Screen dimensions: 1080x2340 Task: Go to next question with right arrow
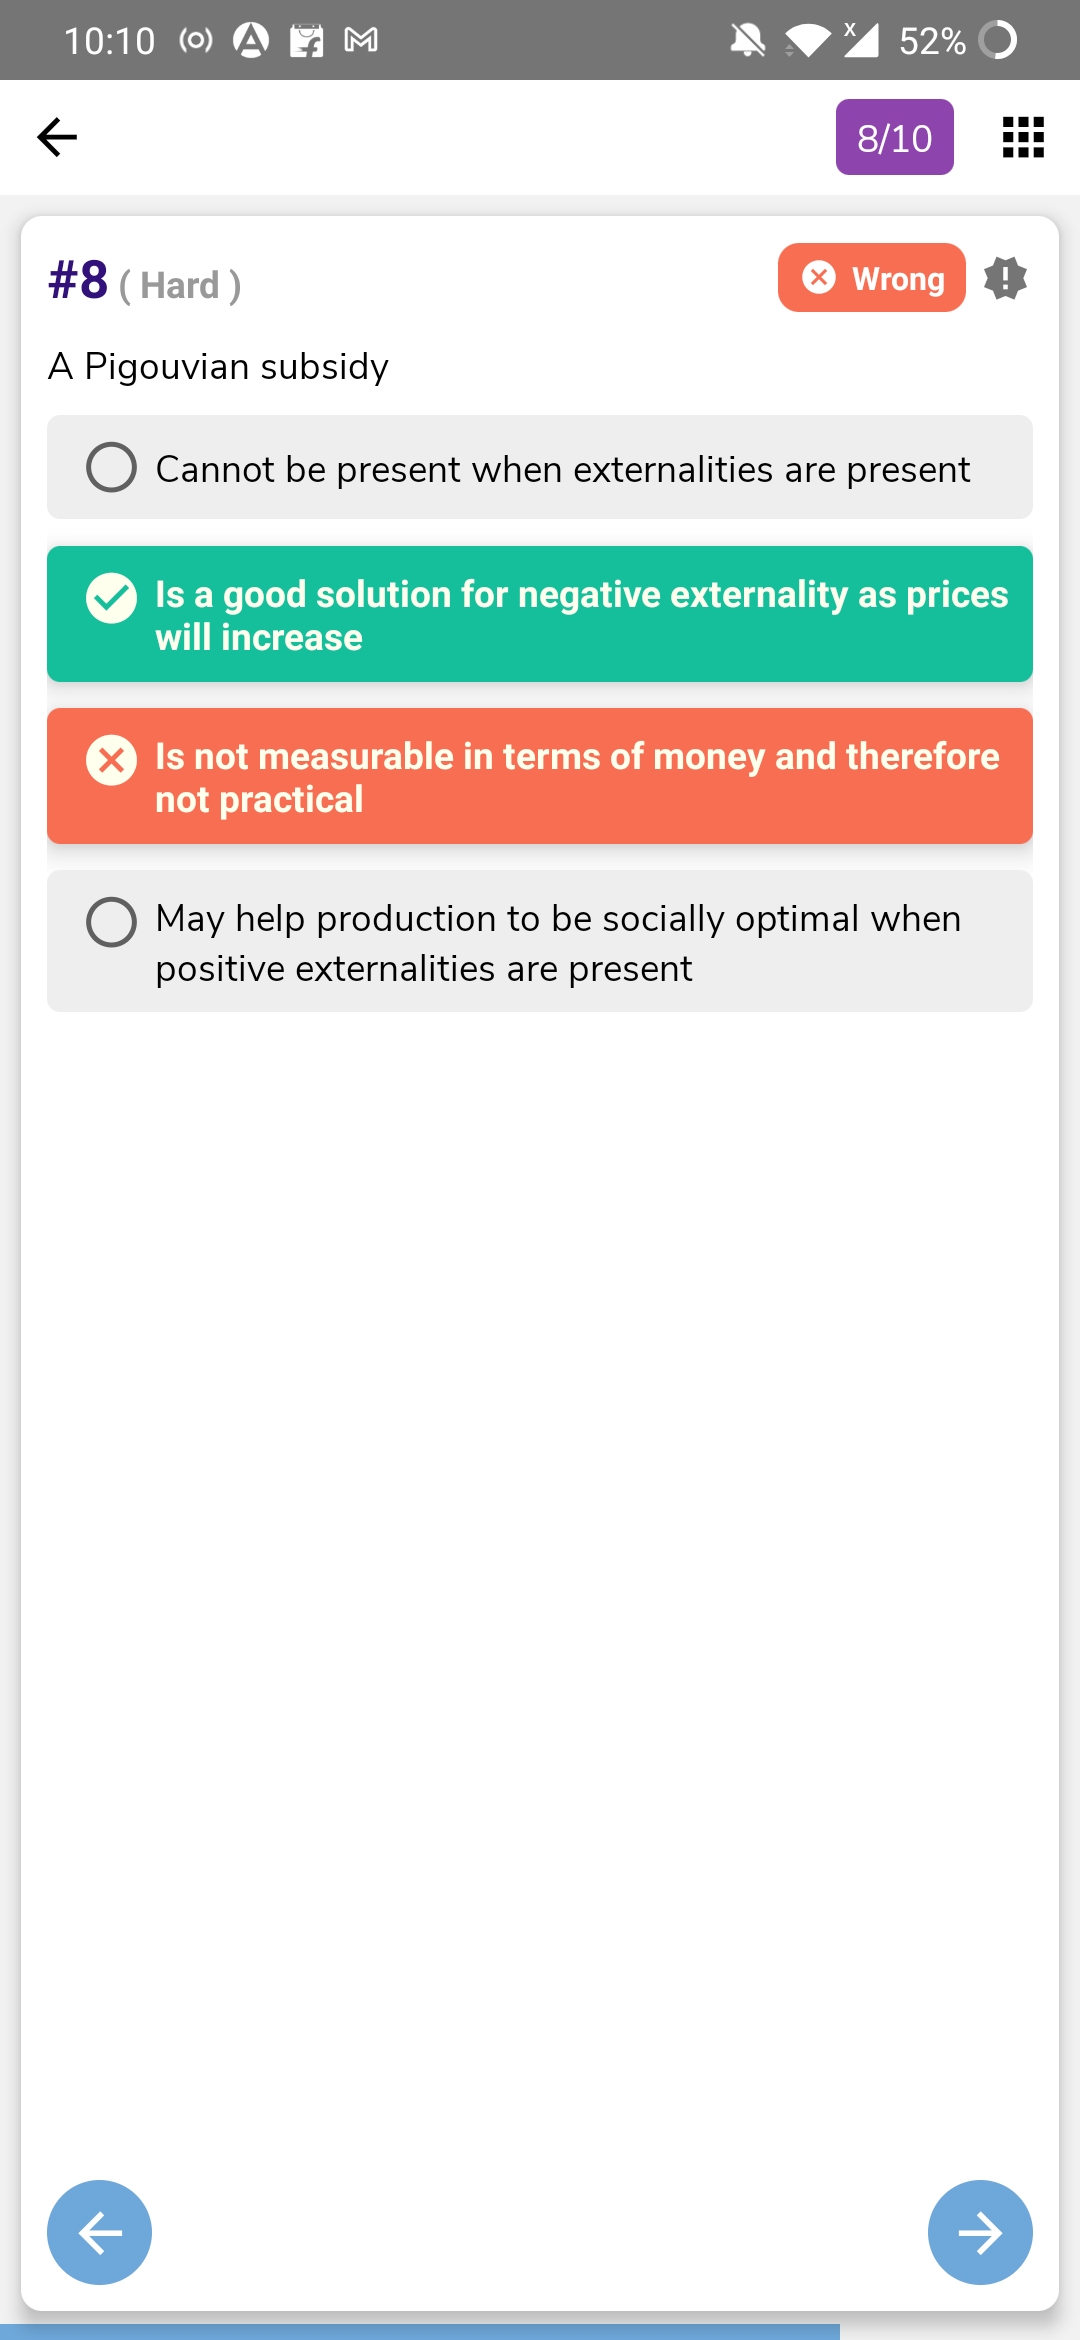(x=980, y=2232)
